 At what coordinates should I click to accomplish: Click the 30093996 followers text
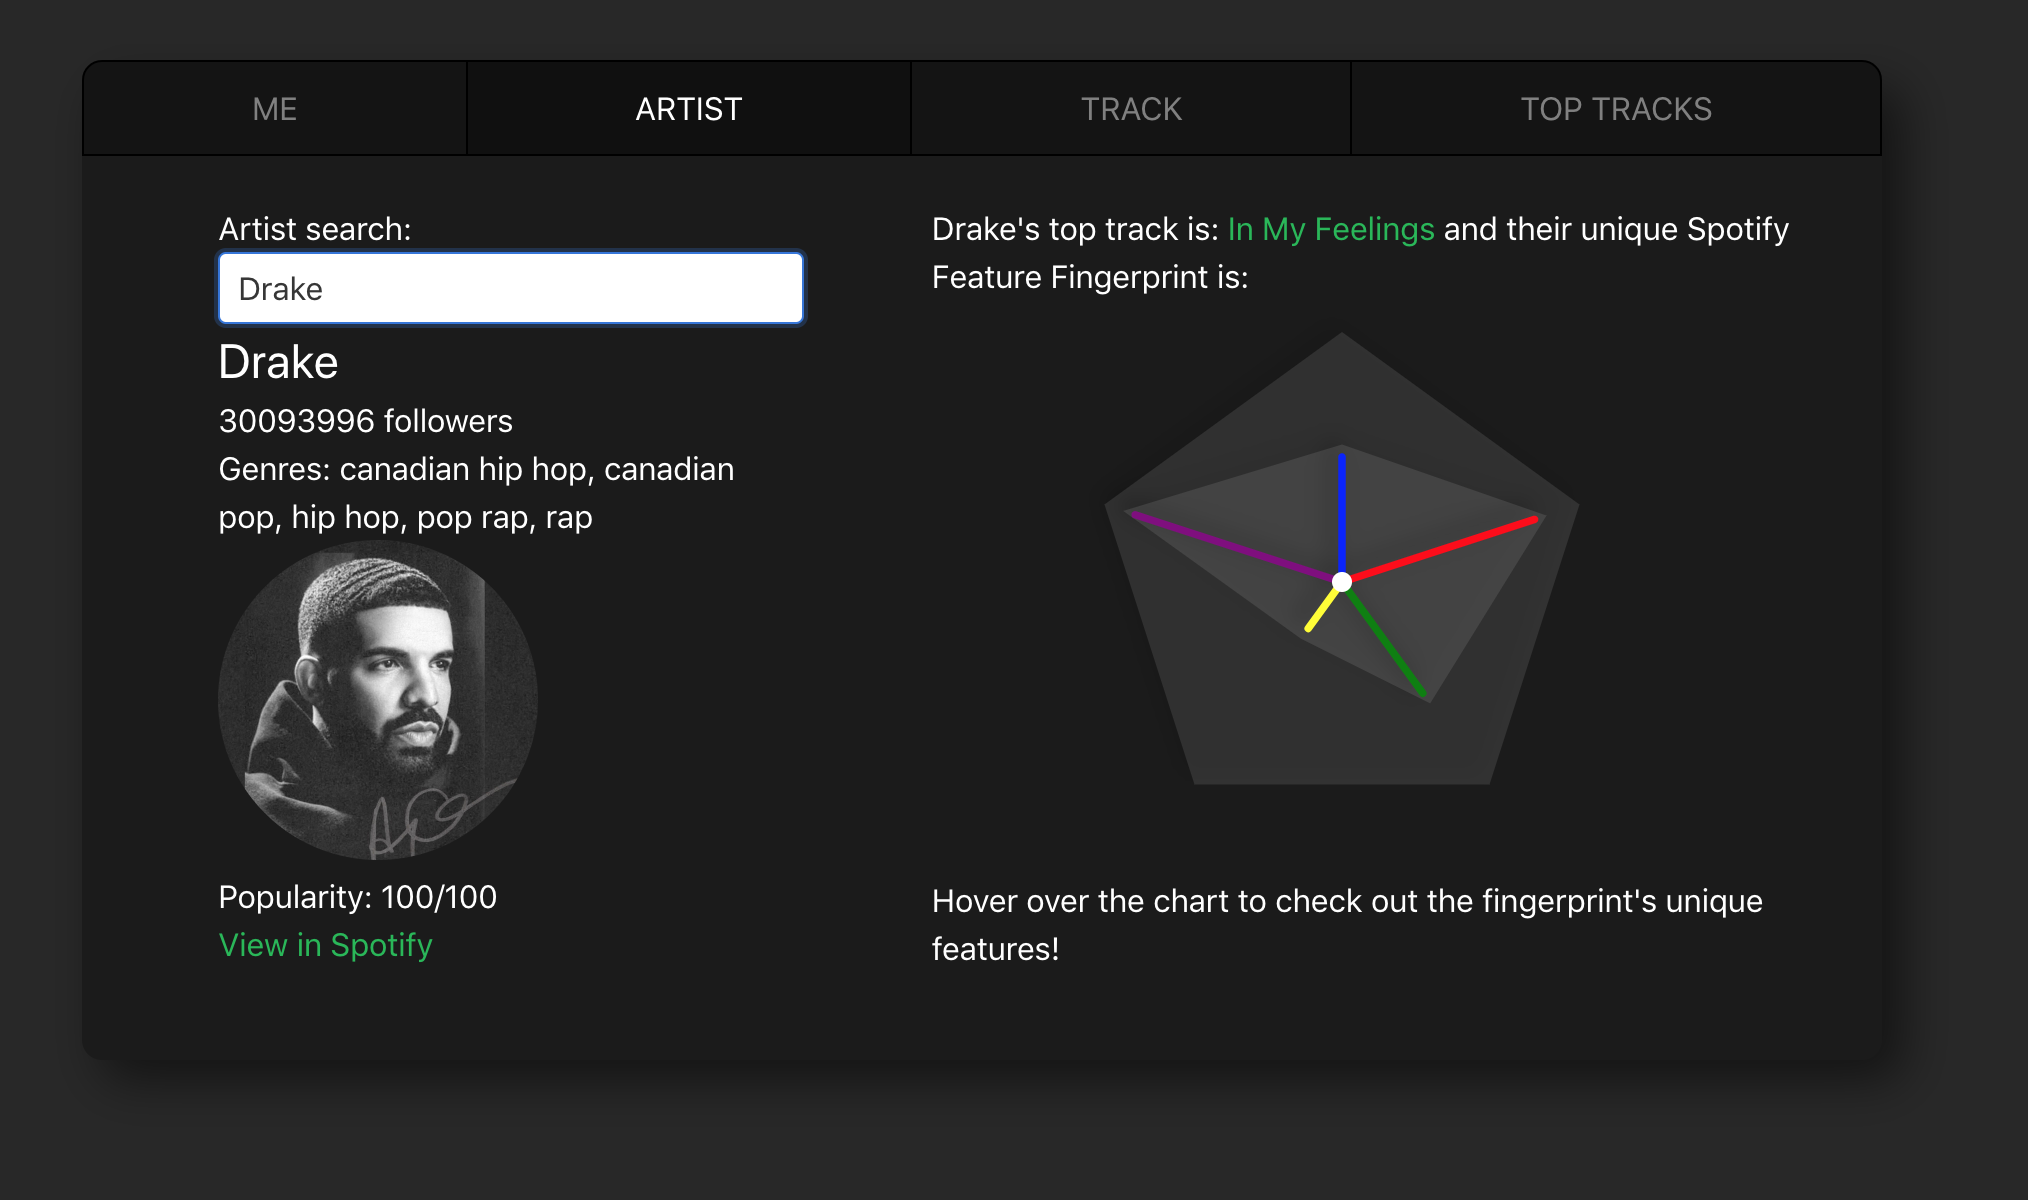(366, 421)
